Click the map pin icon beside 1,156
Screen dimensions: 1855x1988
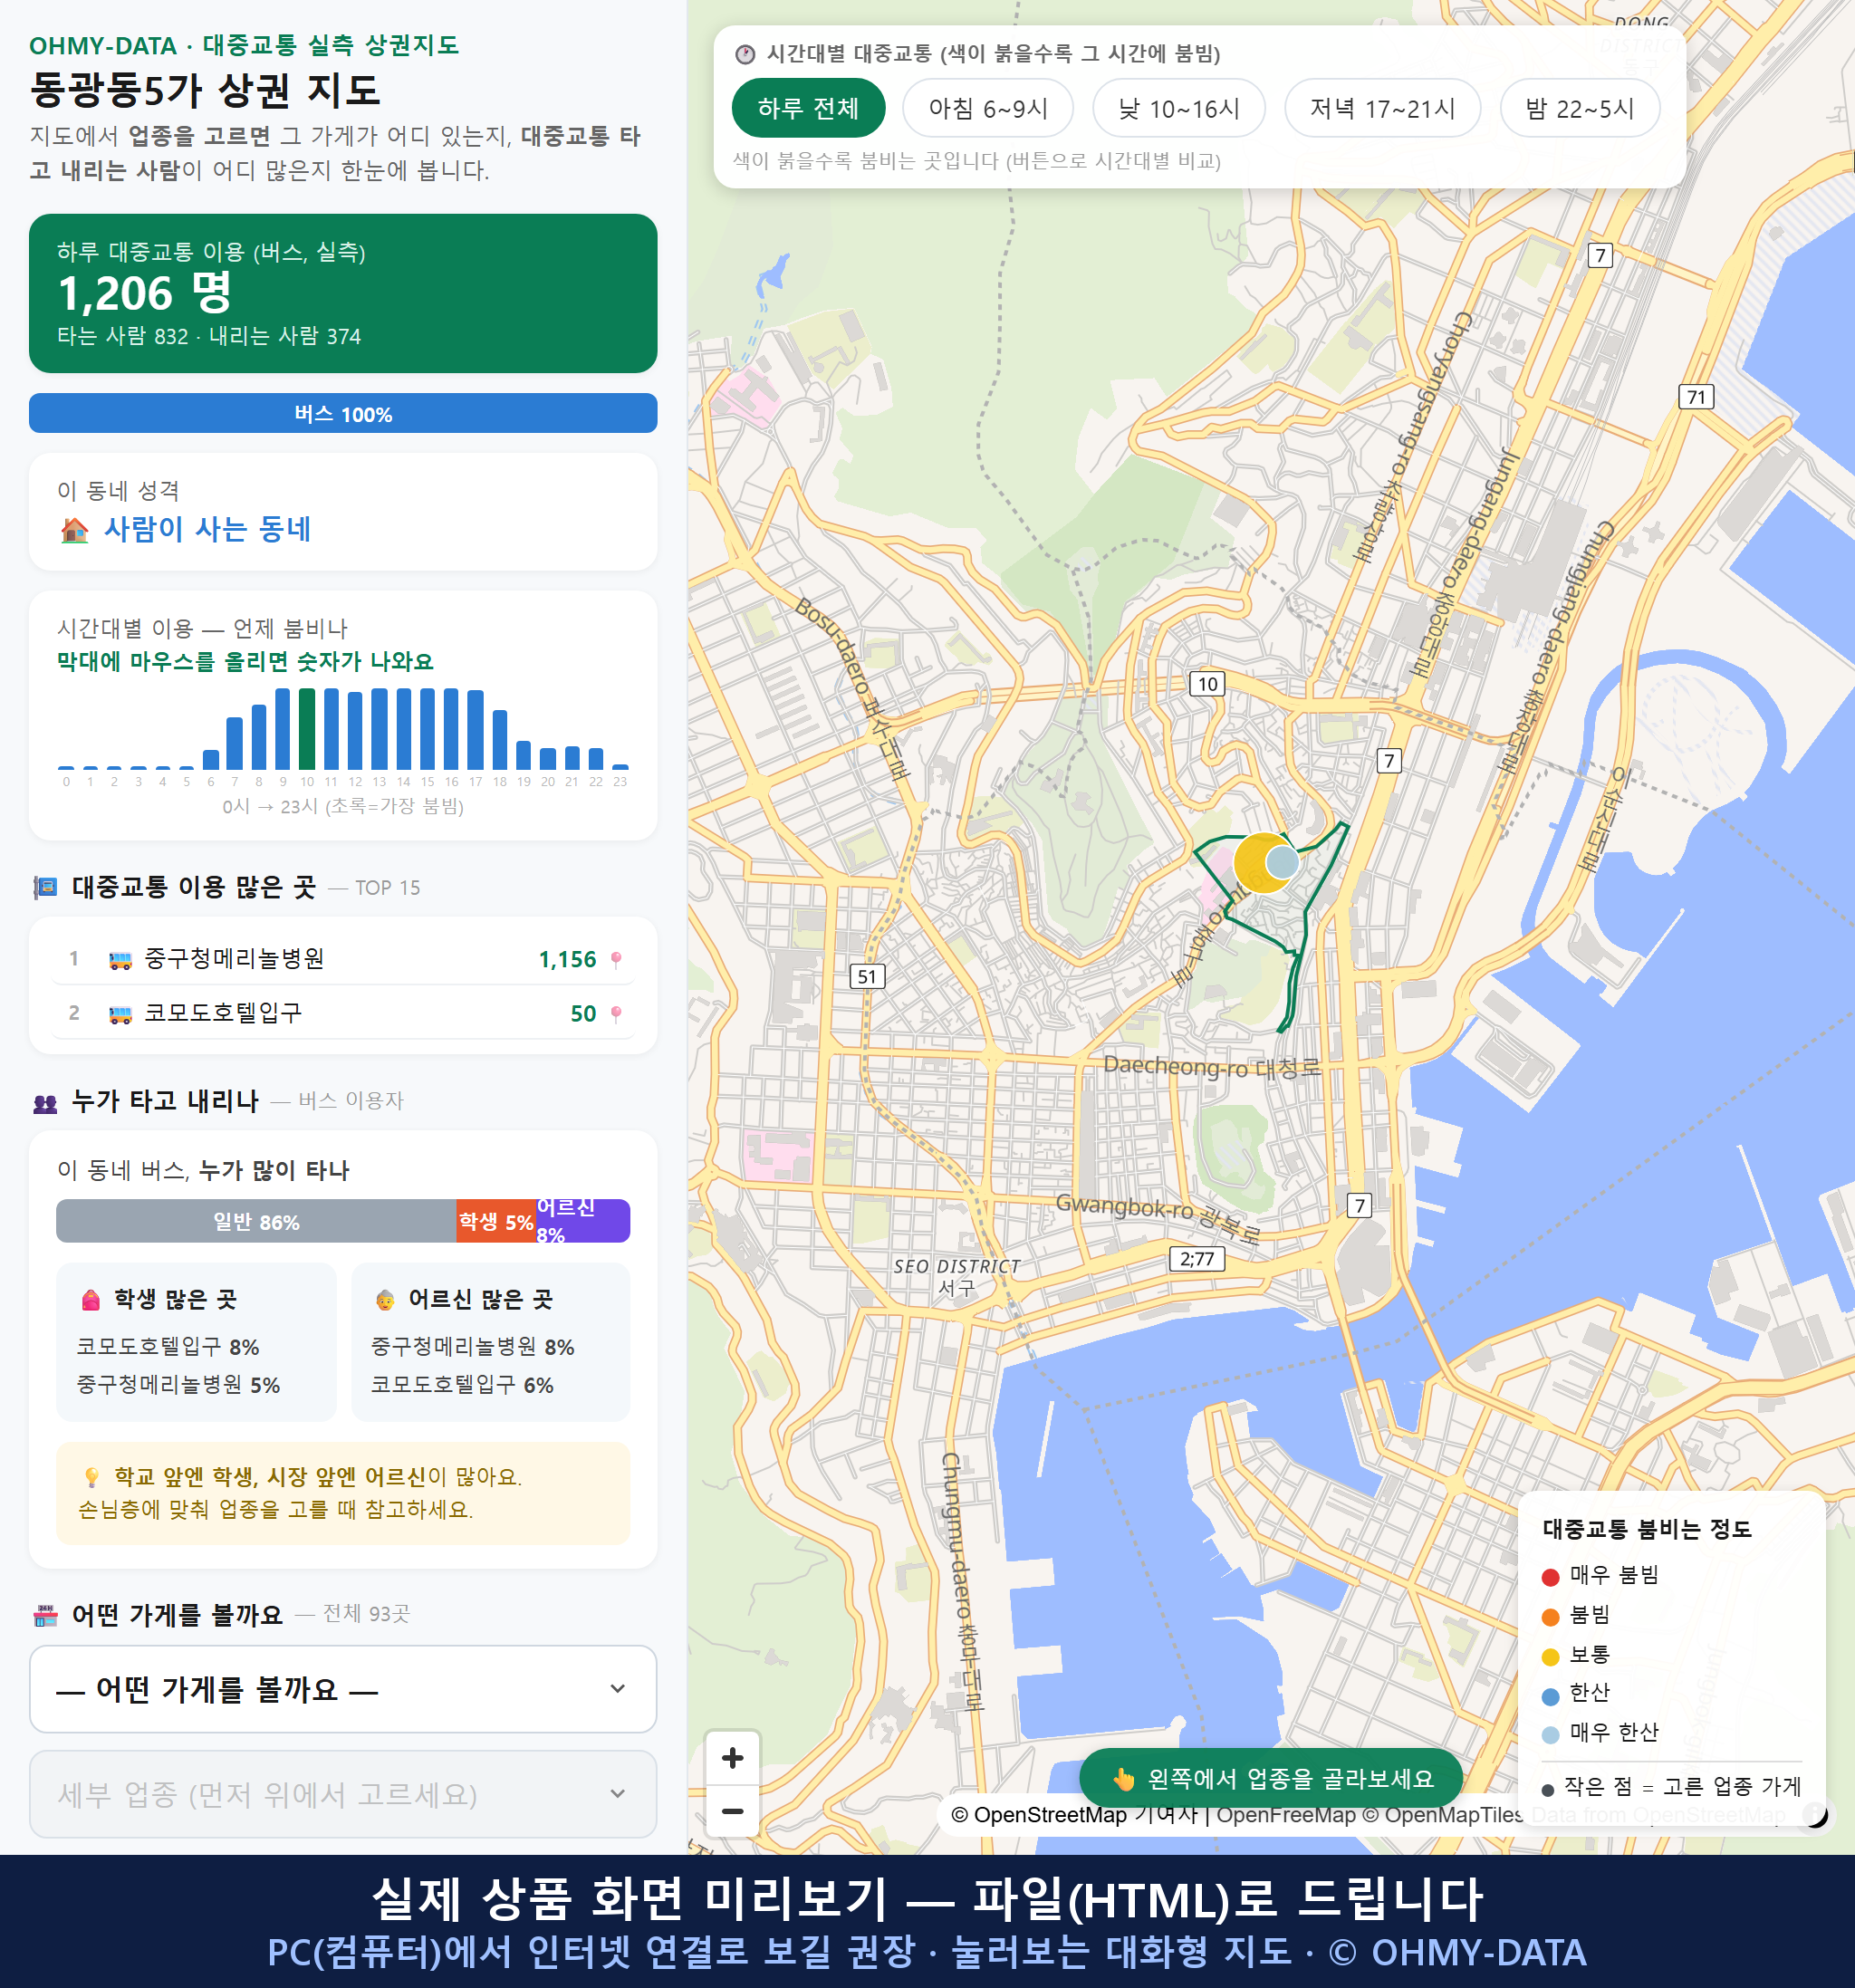616,959
